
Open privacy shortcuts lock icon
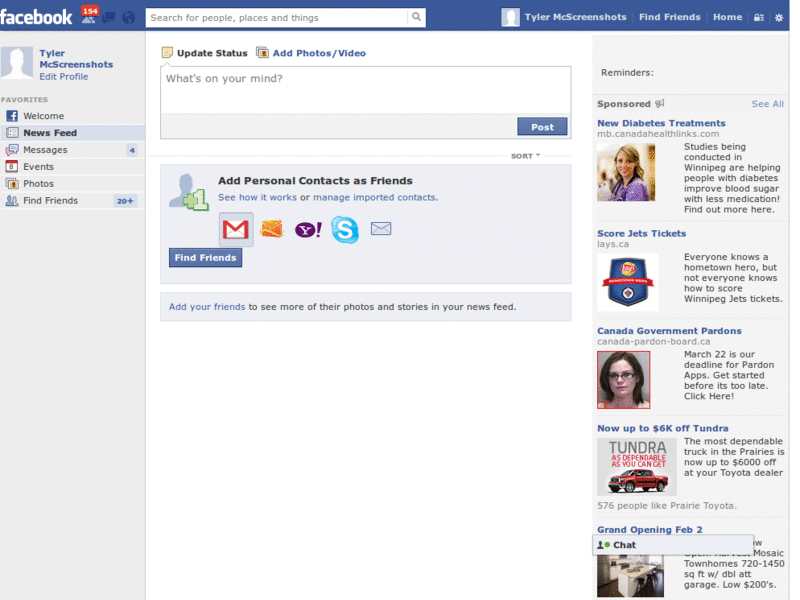(x=759, y=17)
